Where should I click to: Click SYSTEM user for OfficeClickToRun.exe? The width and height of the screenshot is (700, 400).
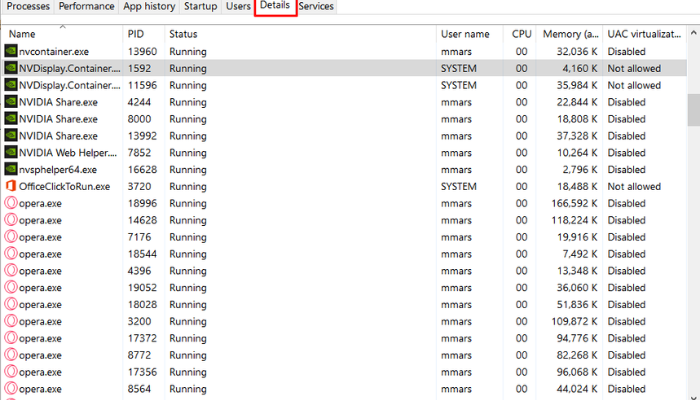coord(458,187)
